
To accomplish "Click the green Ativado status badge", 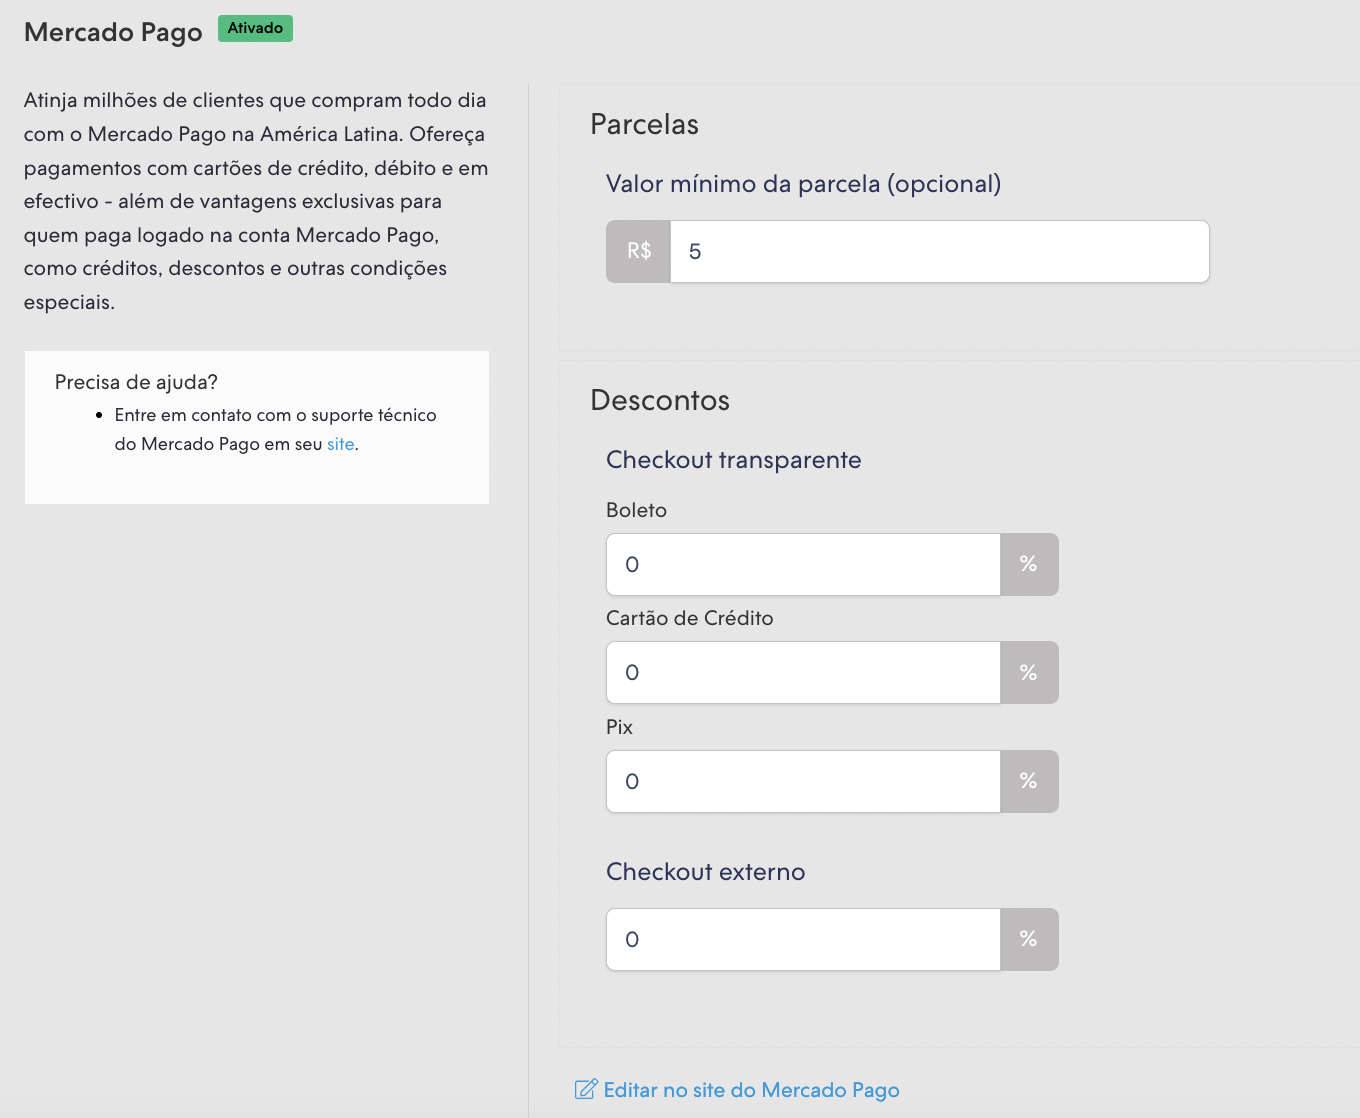I will (255, 28).
